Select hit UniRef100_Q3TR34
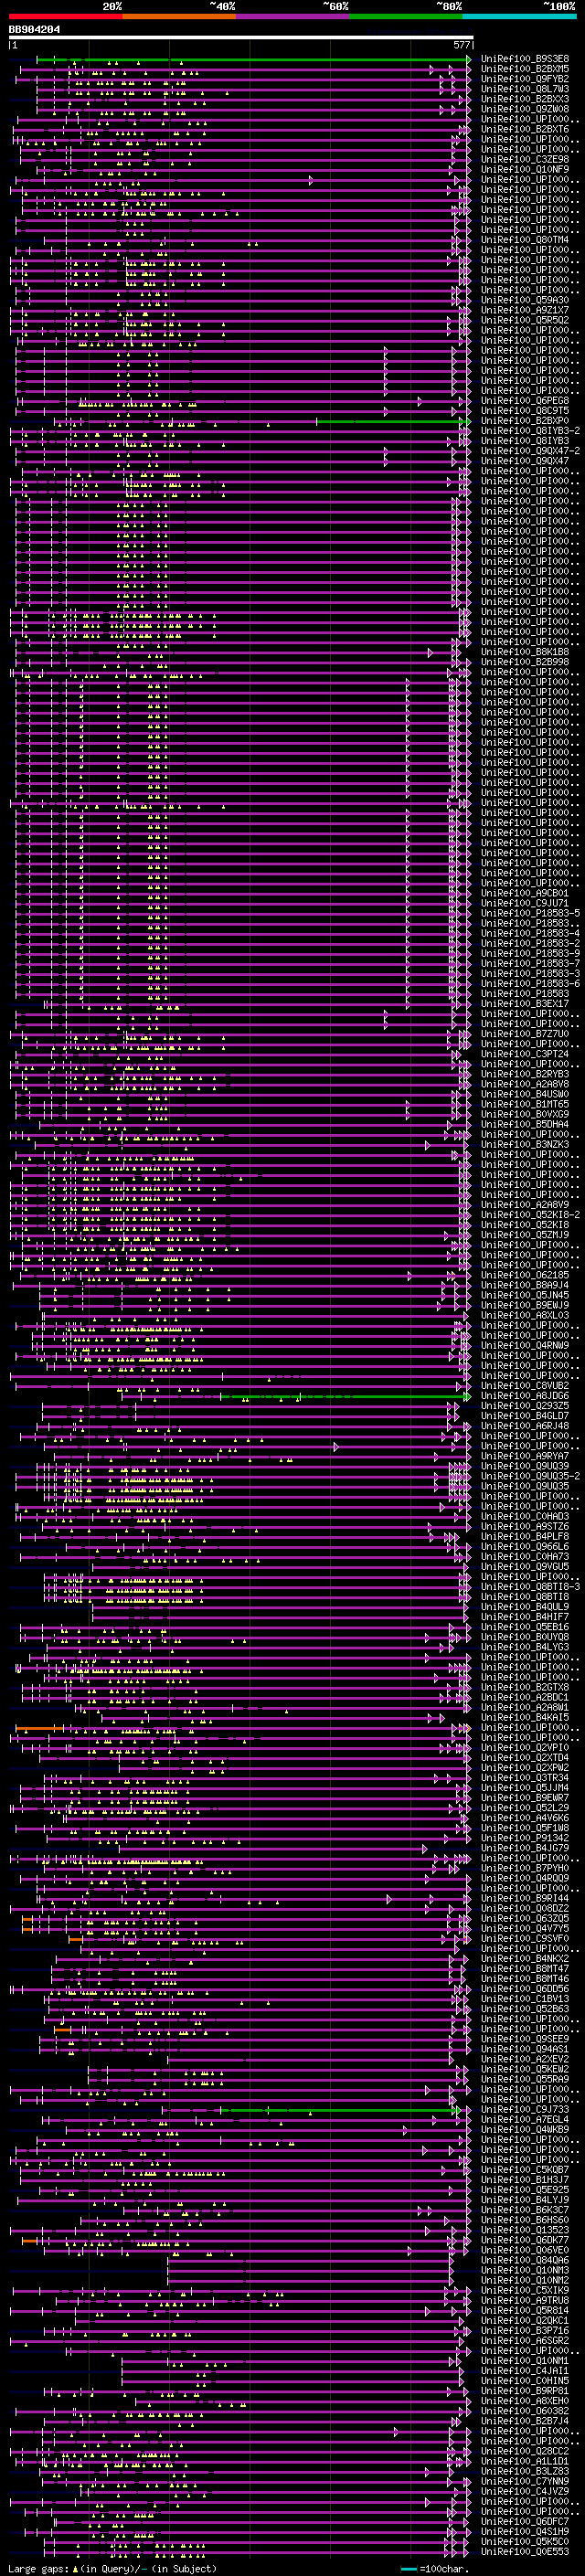585x2576 pixels. 525,1777
